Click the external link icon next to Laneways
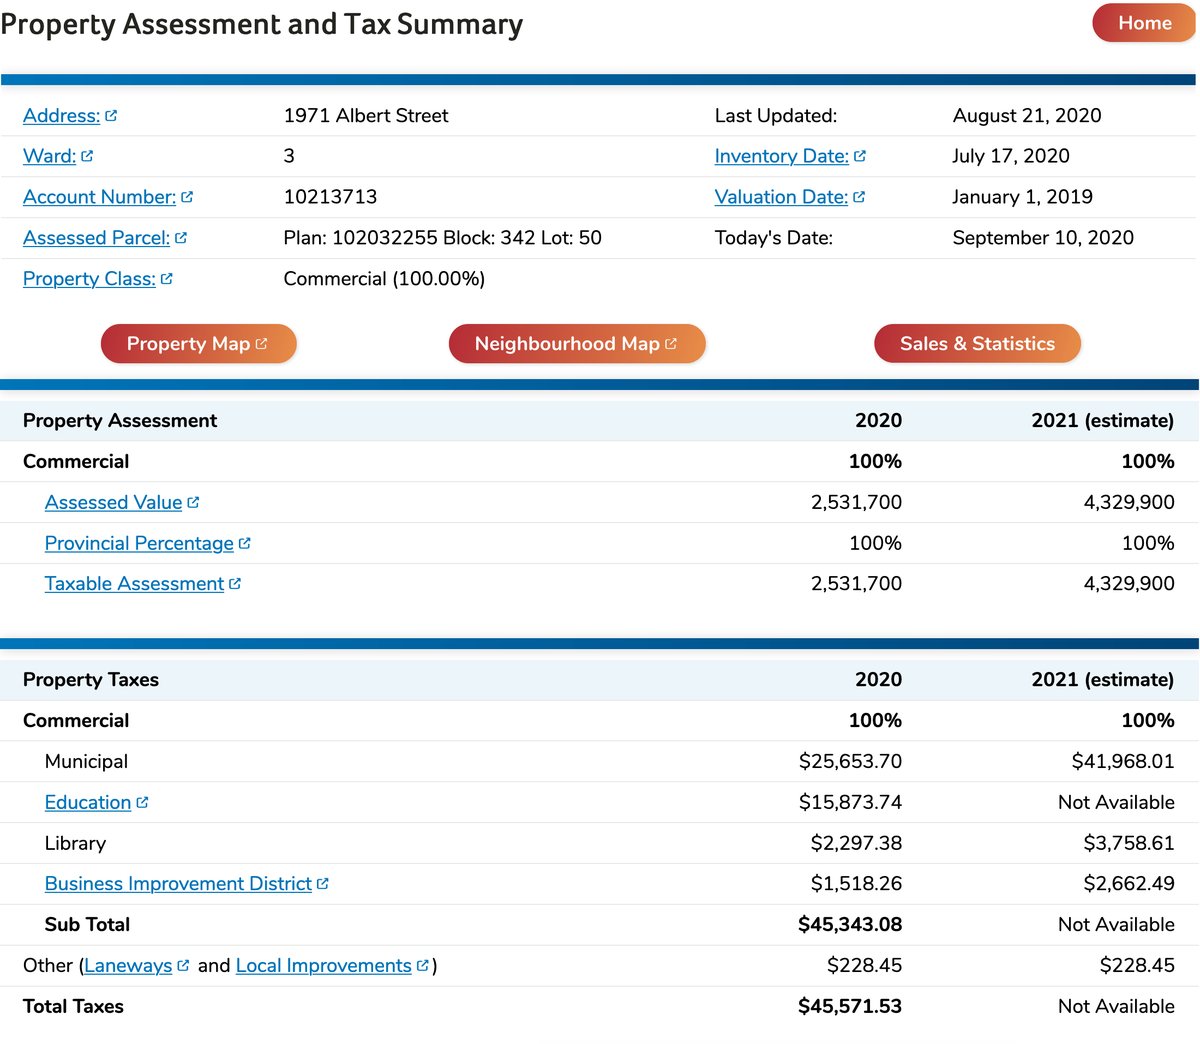 tap(183, 965)
